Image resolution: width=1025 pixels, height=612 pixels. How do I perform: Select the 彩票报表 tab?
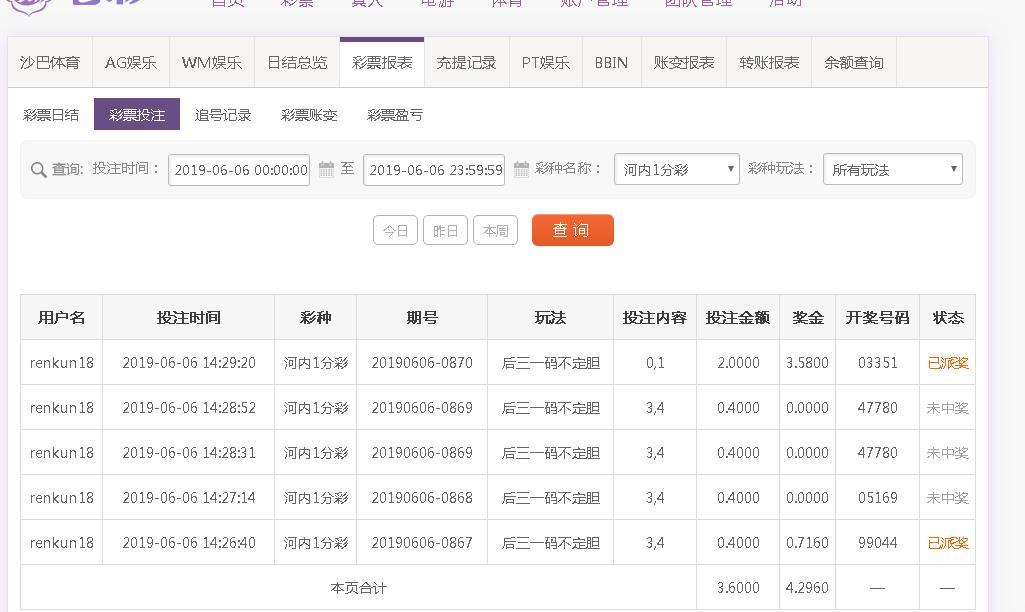[x=382, y=63]
